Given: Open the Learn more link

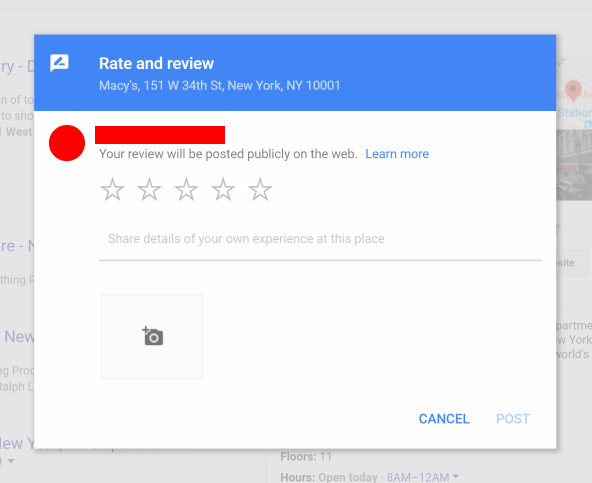Looking at the screenshot, I should tap(397, 154).
